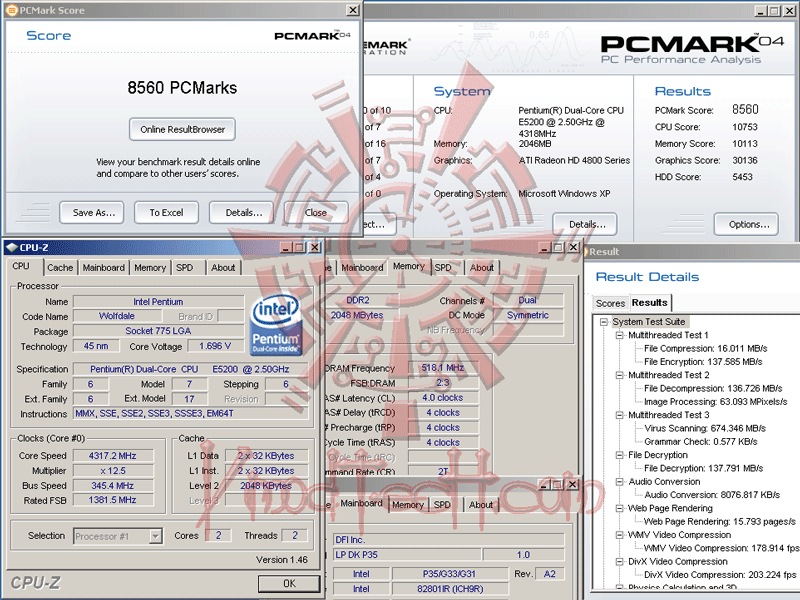This screenshot has width=800, height=600.
Task: Select the Virus Scanning 674.346 MB/s row
Action: (705, 428)
